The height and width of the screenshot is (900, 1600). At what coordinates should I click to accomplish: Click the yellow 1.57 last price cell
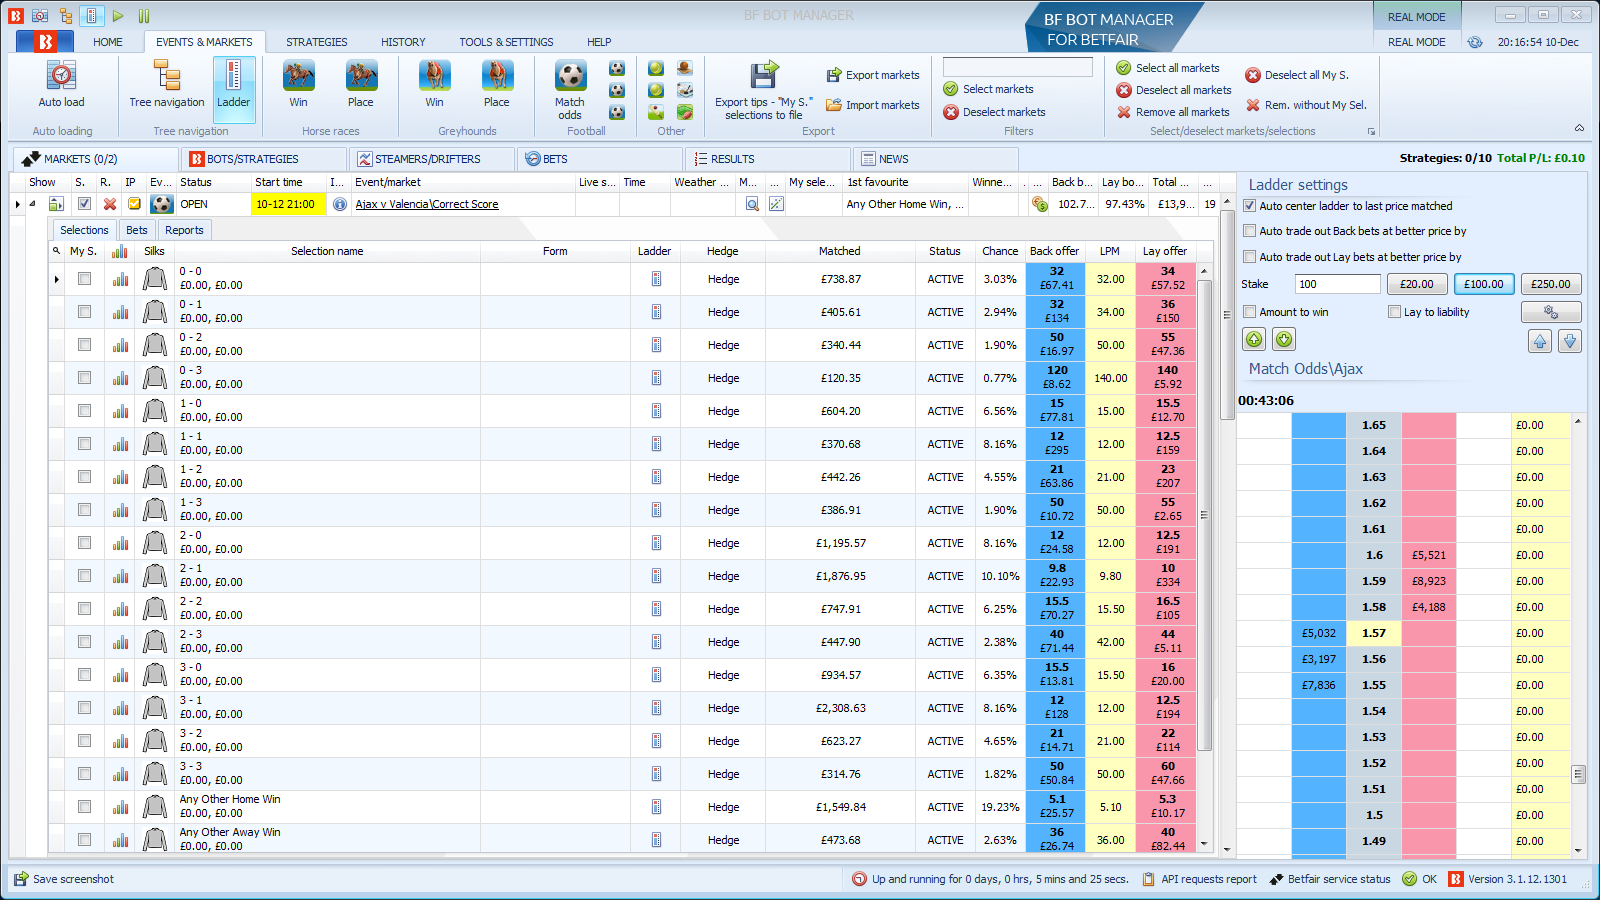pos(1374,633)
